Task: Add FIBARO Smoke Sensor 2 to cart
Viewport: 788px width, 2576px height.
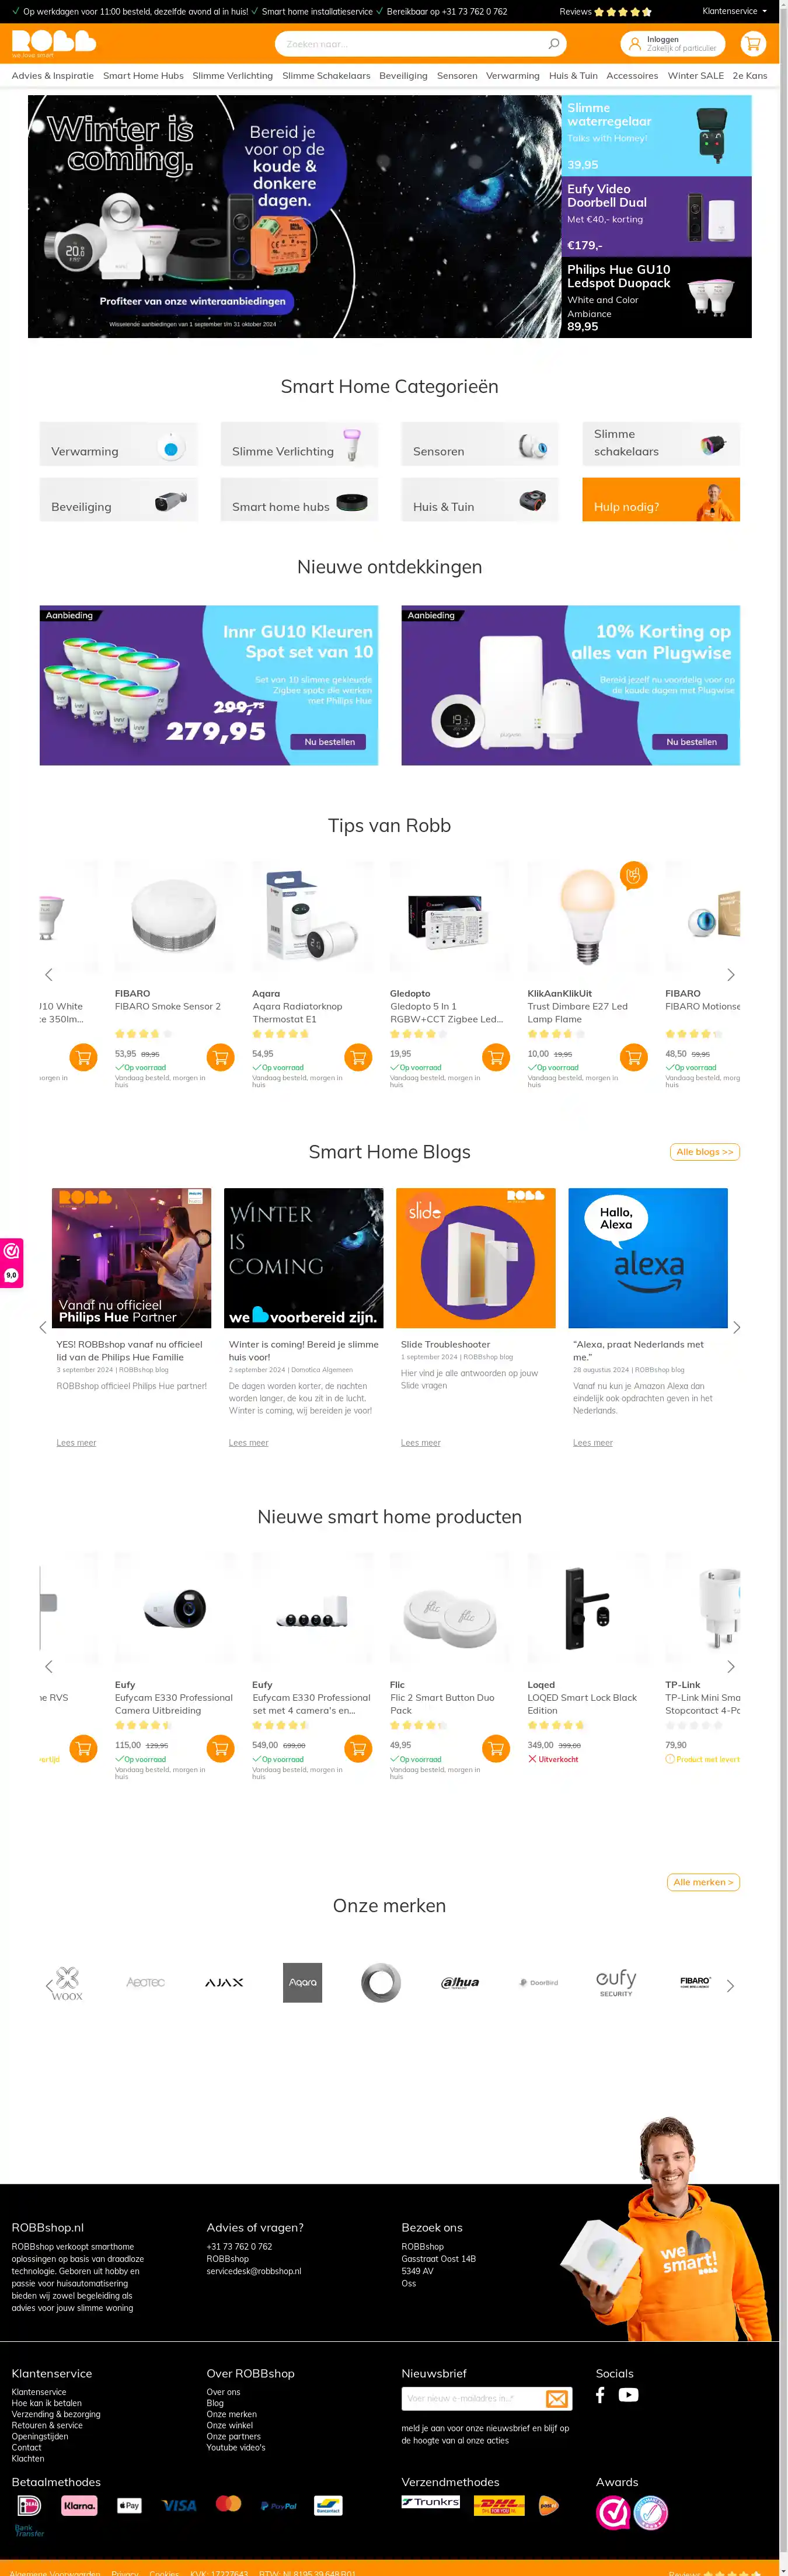Action: [221, 1057]
